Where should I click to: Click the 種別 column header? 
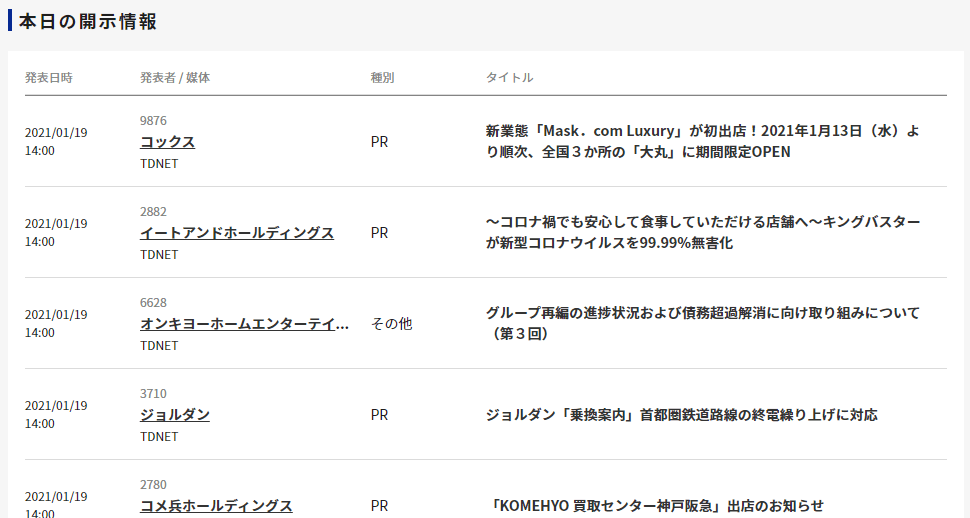click(x=382, y=78)
